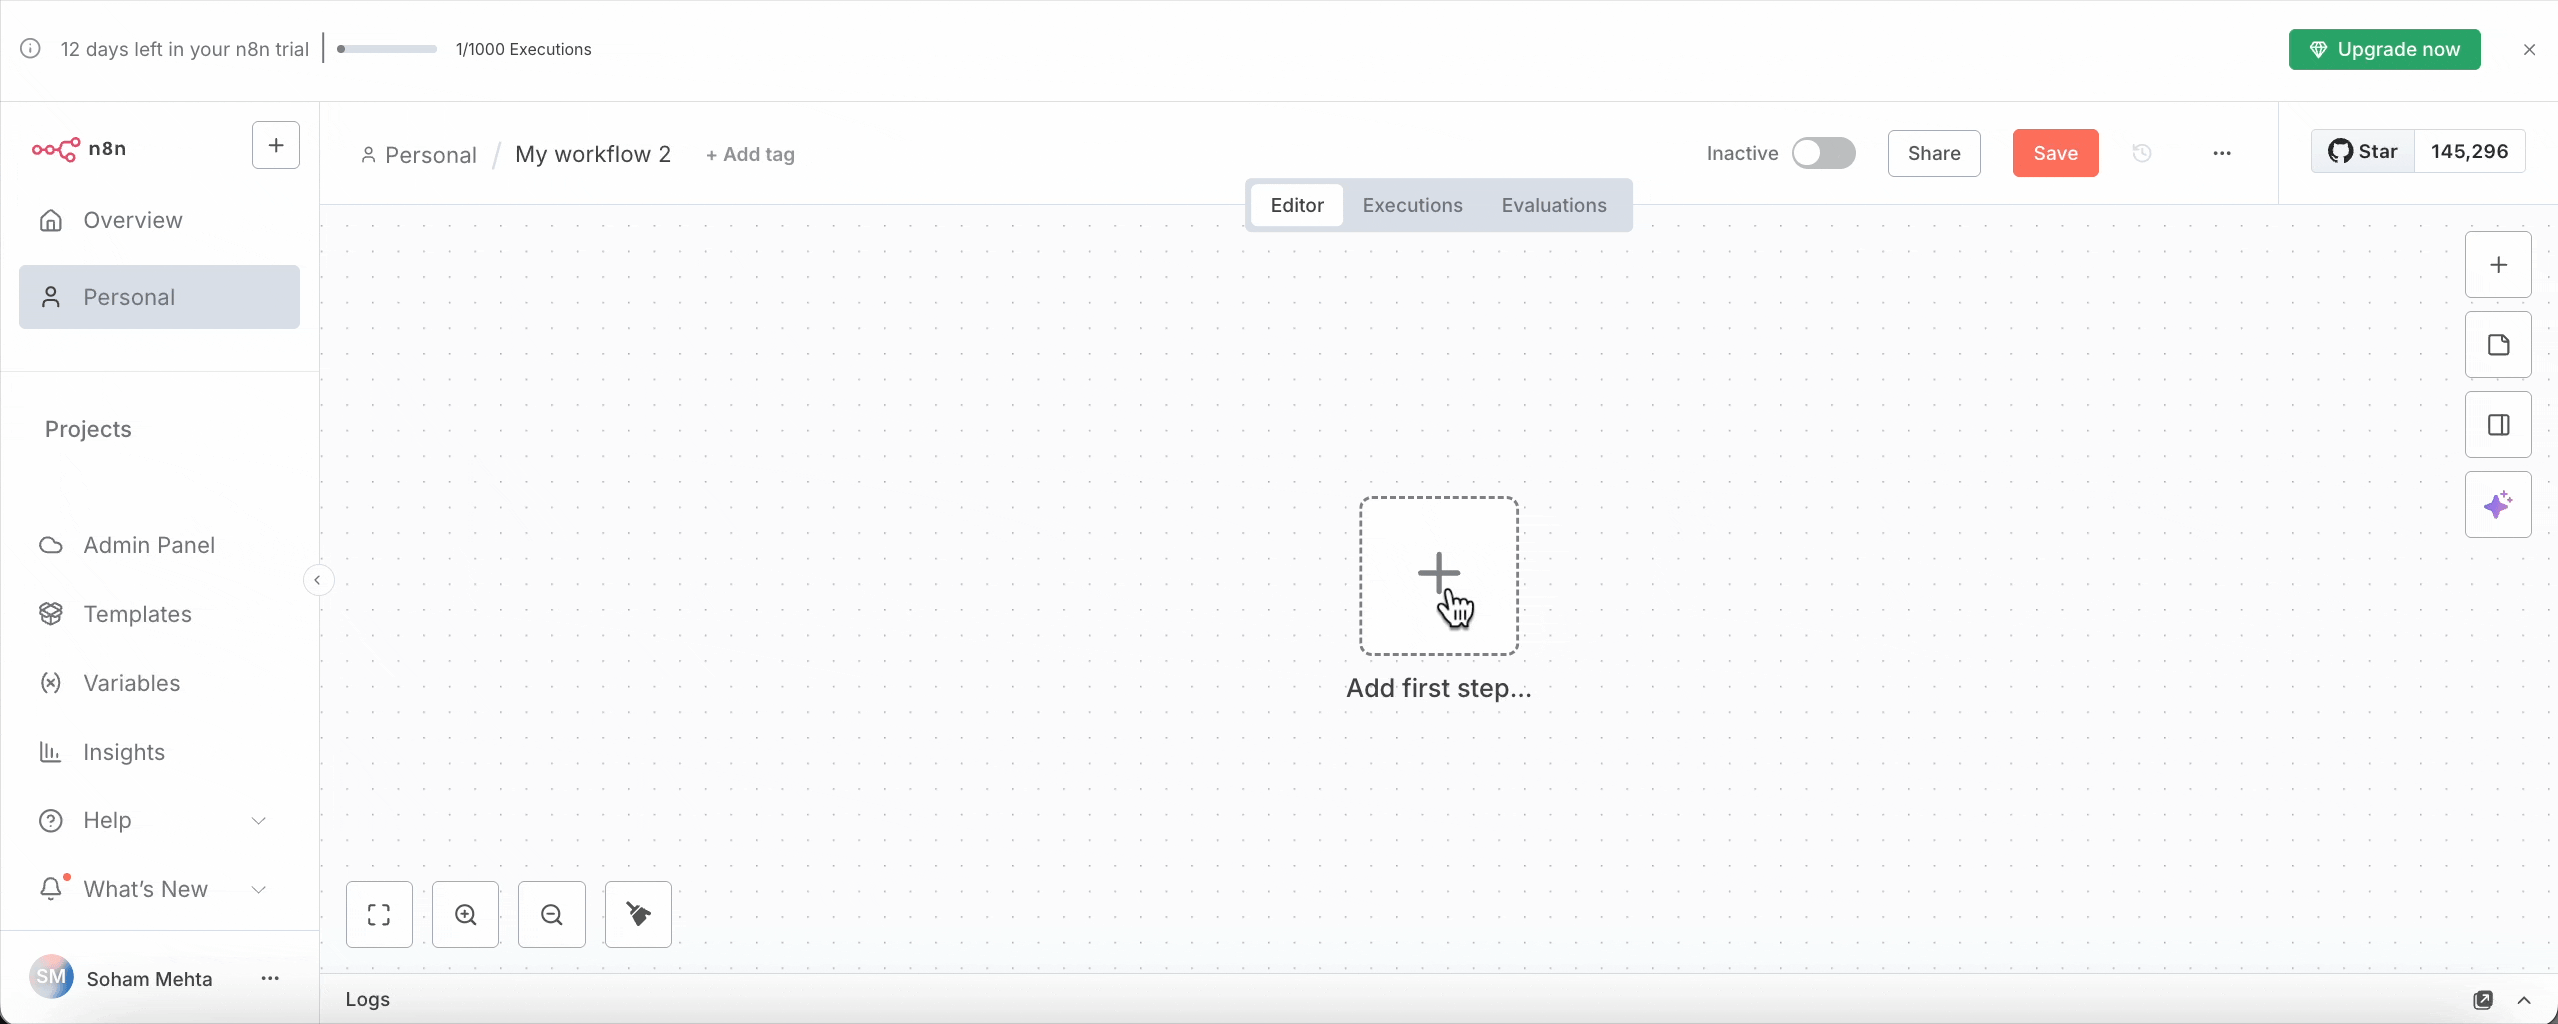
Task: Open workflow history with the clock icon
Action: click(2143, 153)
